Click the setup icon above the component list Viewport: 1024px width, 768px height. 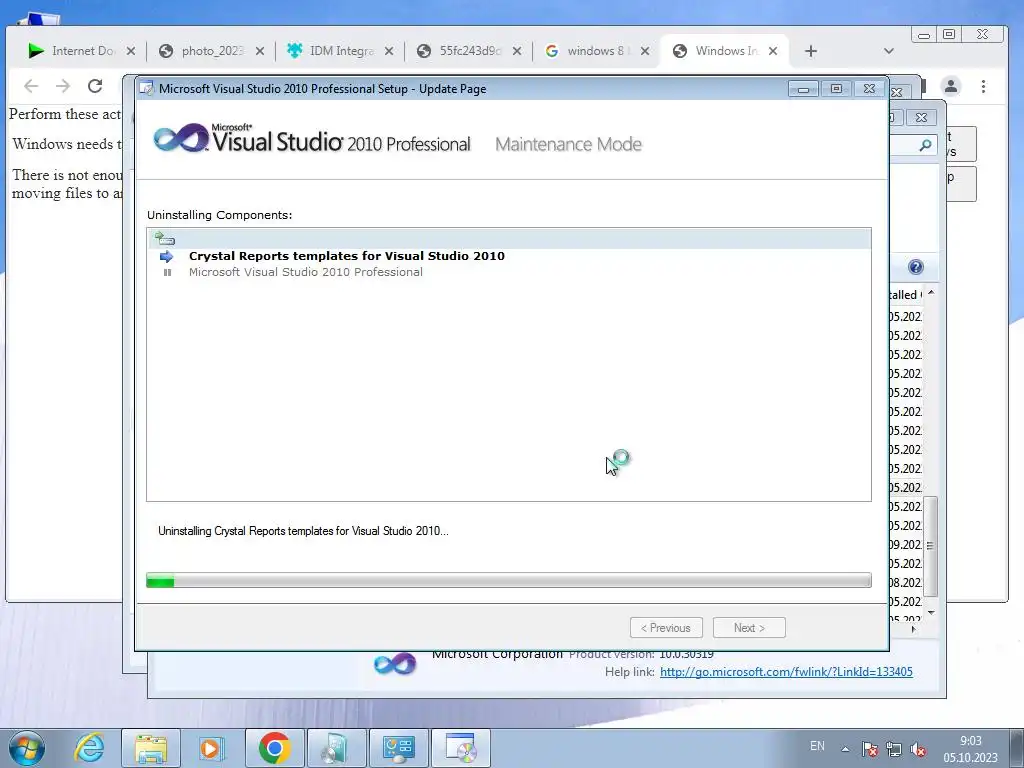(x=164, y=238)
